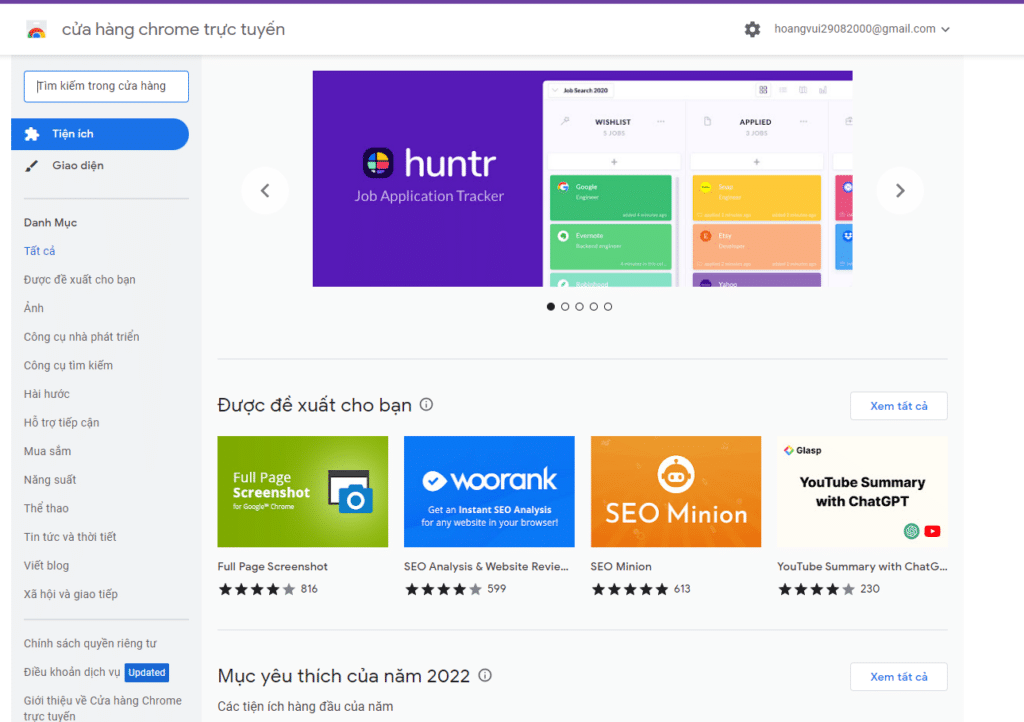The width and height of the screenshot is (1024, 722).
Task: Open the SEO Minion thumbnail
Action: 676,492
